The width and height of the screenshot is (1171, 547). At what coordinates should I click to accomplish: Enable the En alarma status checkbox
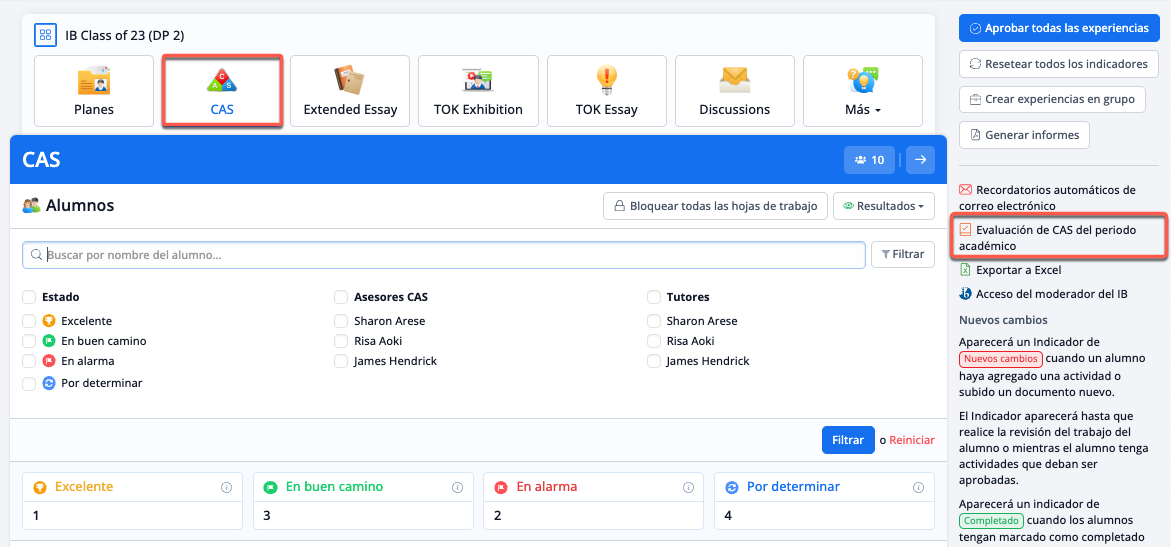point(29,361)
